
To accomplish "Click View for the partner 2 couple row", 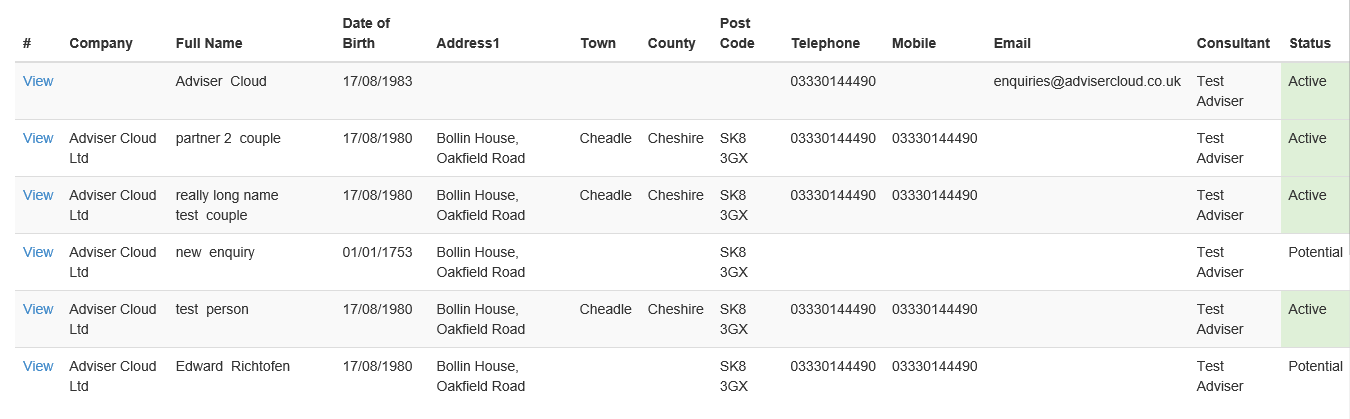I will point(38,138).
